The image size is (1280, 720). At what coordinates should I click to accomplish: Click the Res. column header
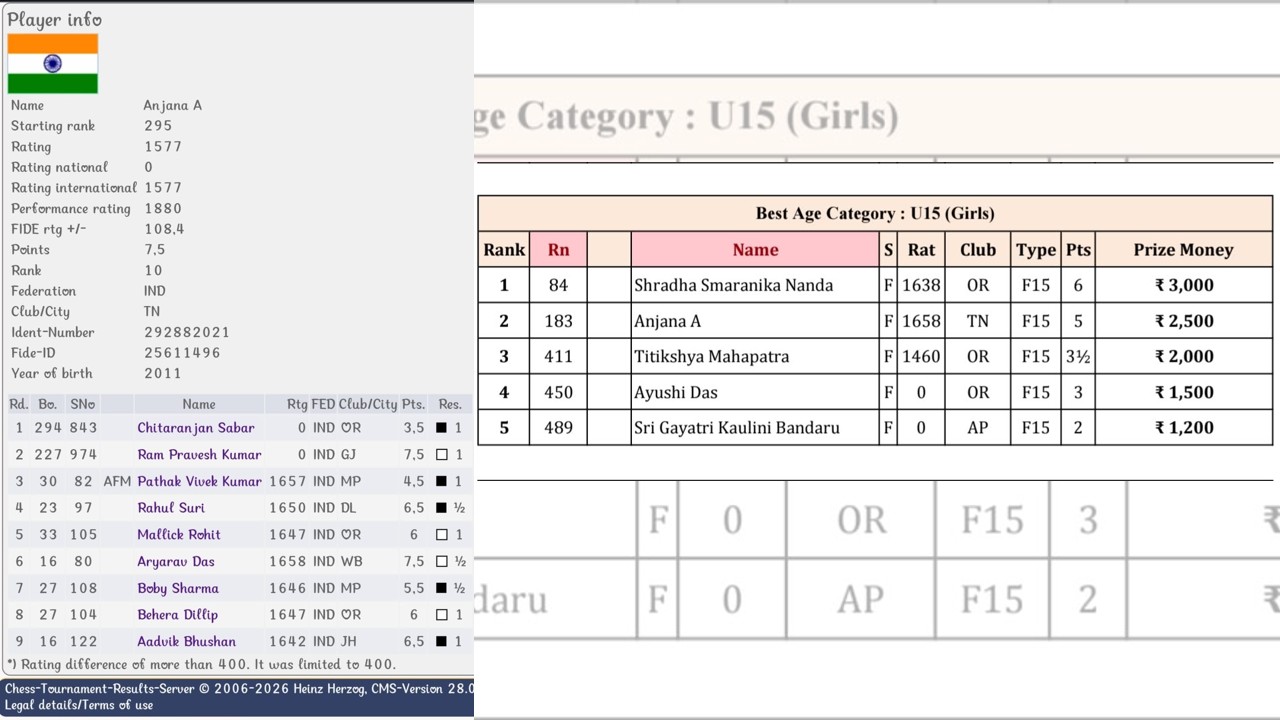(x=450, y=404)
